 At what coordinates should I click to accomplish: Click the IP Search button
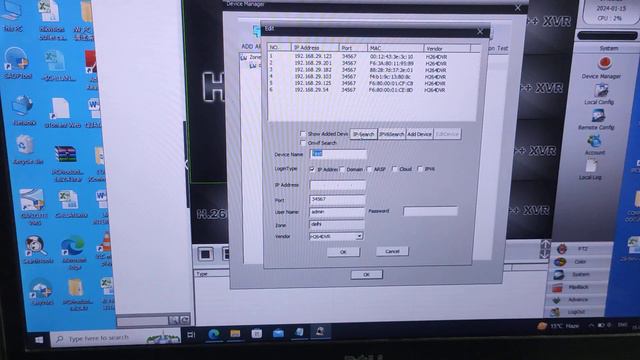click(x=363, y=134)
